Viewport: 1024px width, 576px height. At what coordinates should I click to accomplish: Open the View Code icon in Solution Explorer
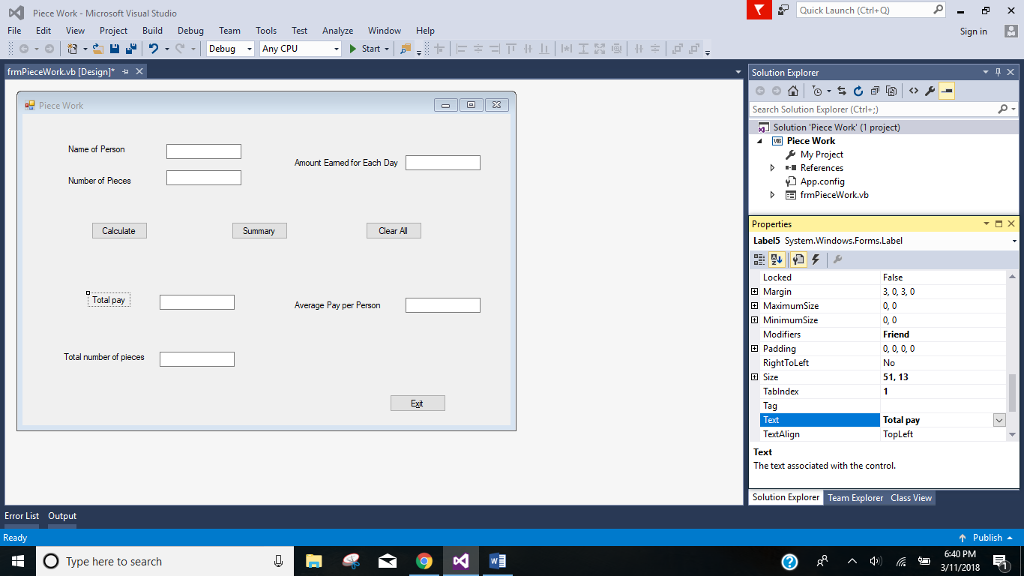pyautogui.click(x=913, y=90)
